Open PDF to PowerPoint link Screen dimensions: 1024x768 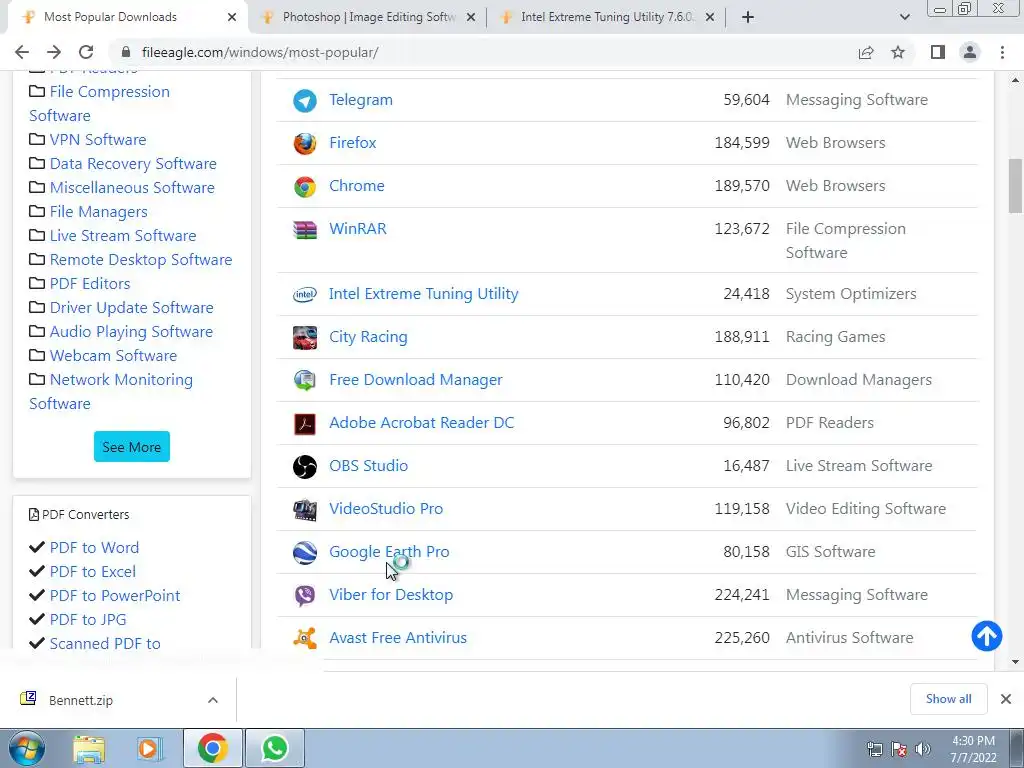pyautogui.click(x=115, y=596)
